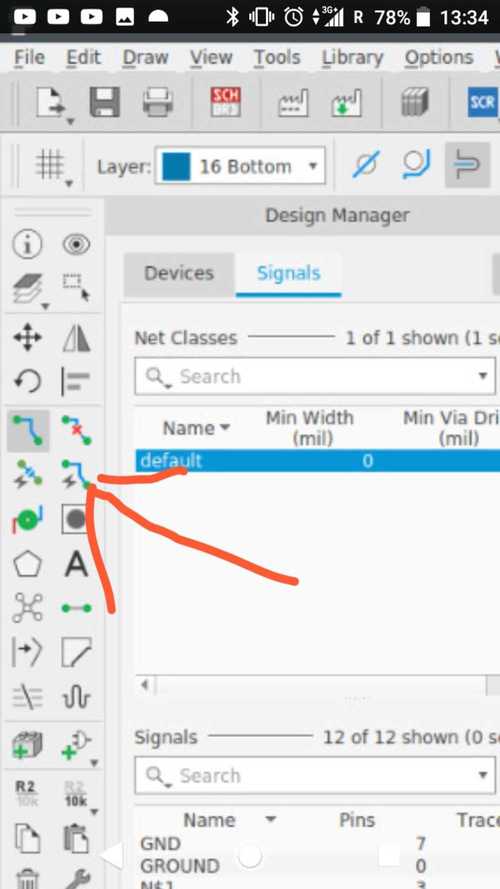Viewport: 500px width, 889px height.
Task: Toggle the Loop Remove routing option
Action: [416, 166]
